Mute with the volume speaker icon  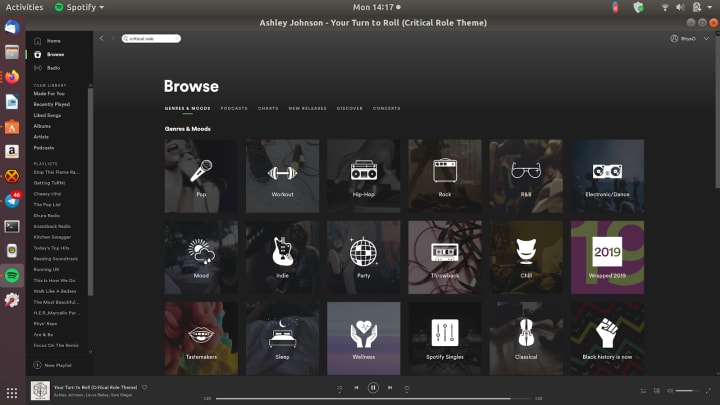[x=670, y=391]
